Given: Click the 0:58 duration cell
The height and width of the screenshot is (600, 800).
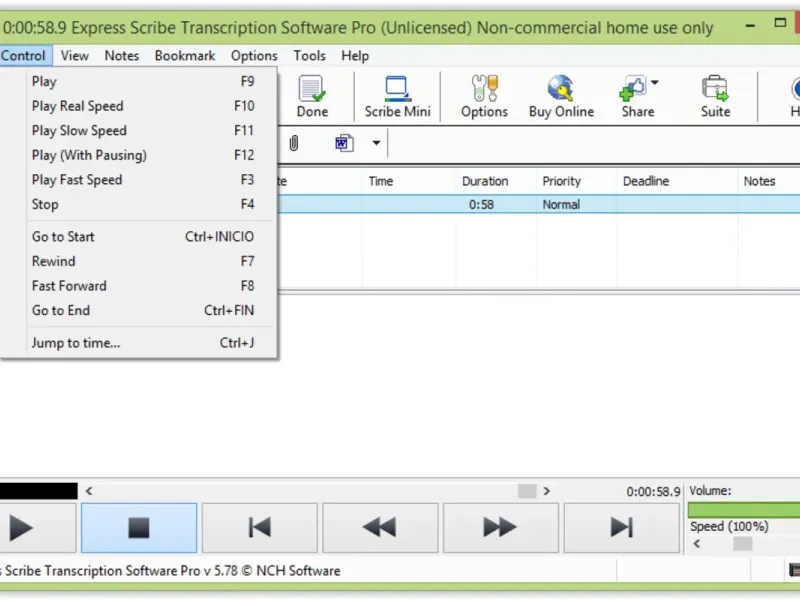Looking at the screenshot, I should point(481,205).
